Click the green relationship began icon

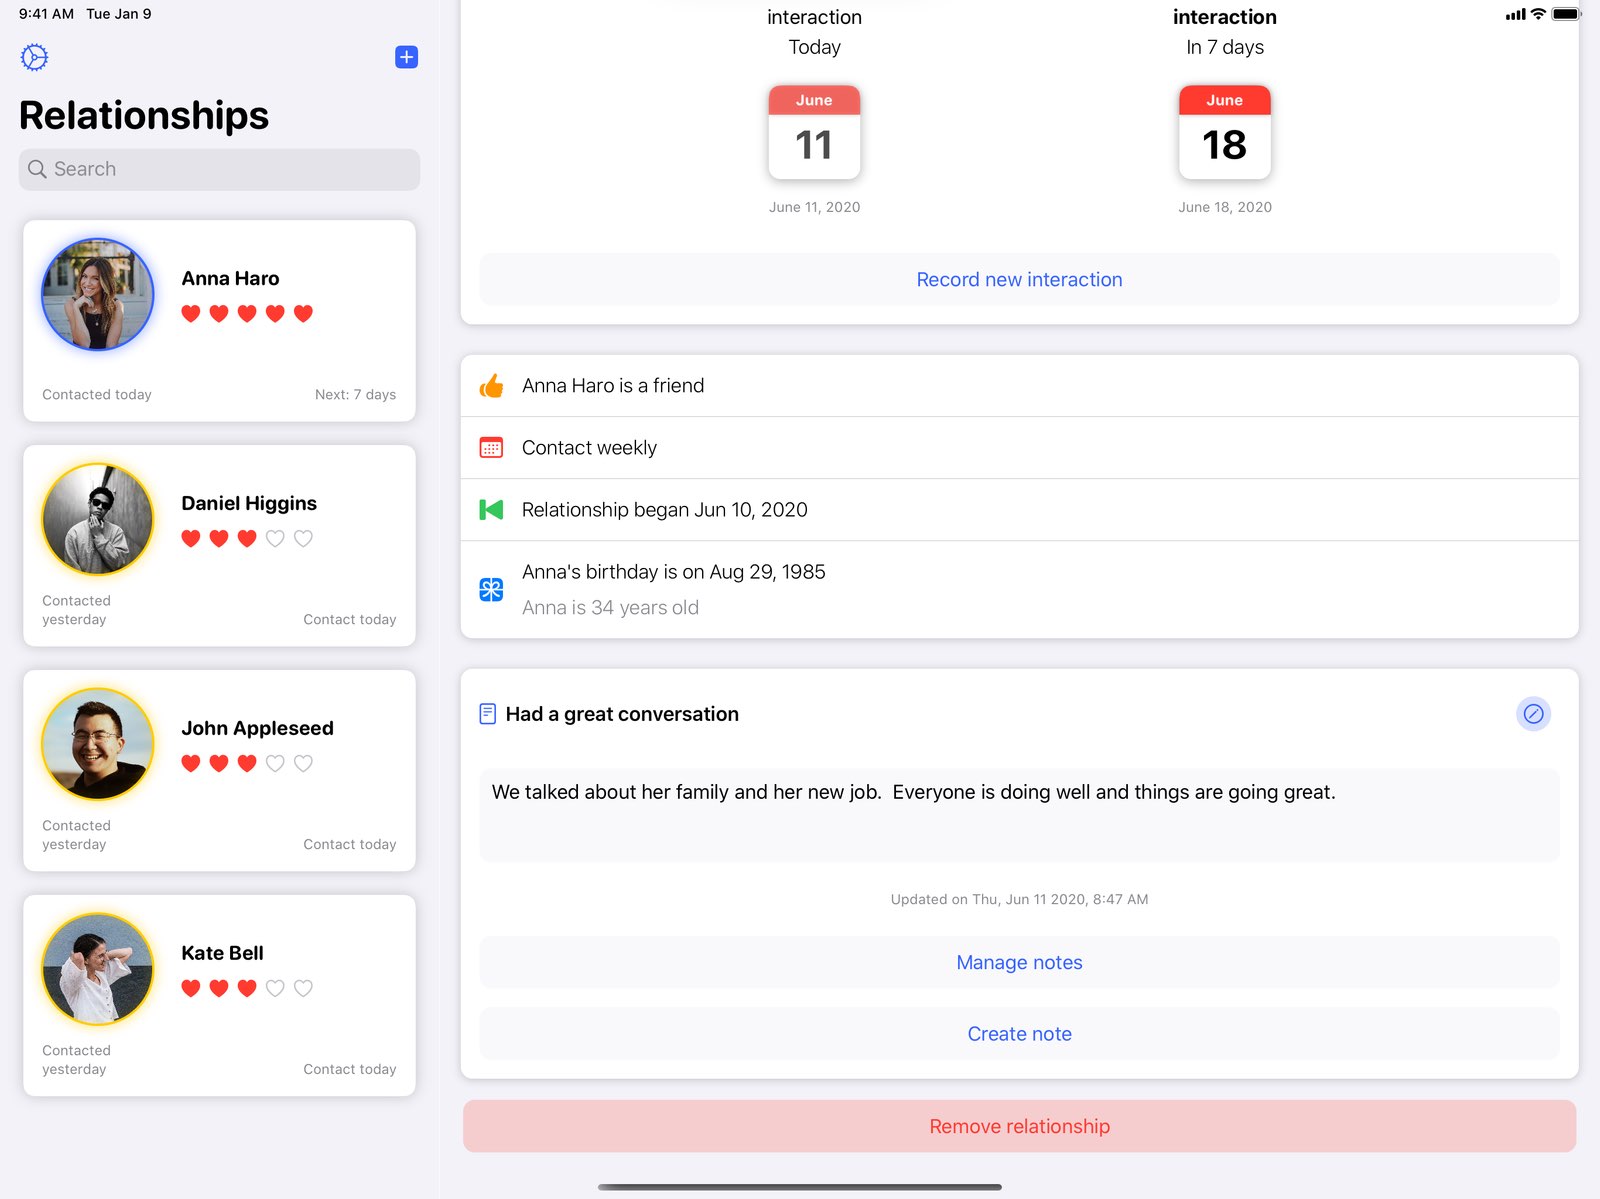tap(491, 510)
